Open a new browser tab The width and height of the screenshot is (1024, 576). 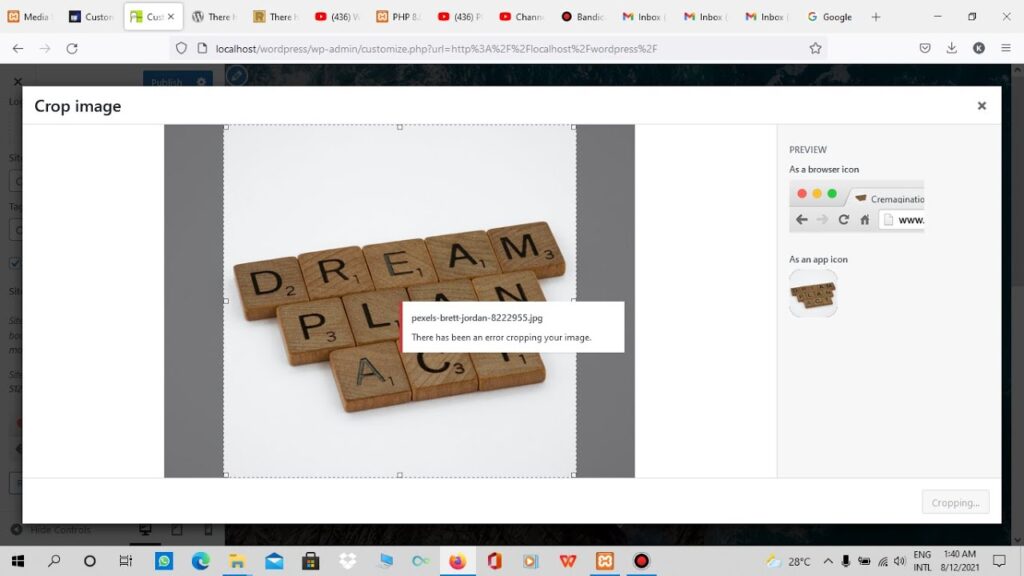pos(876,17)
